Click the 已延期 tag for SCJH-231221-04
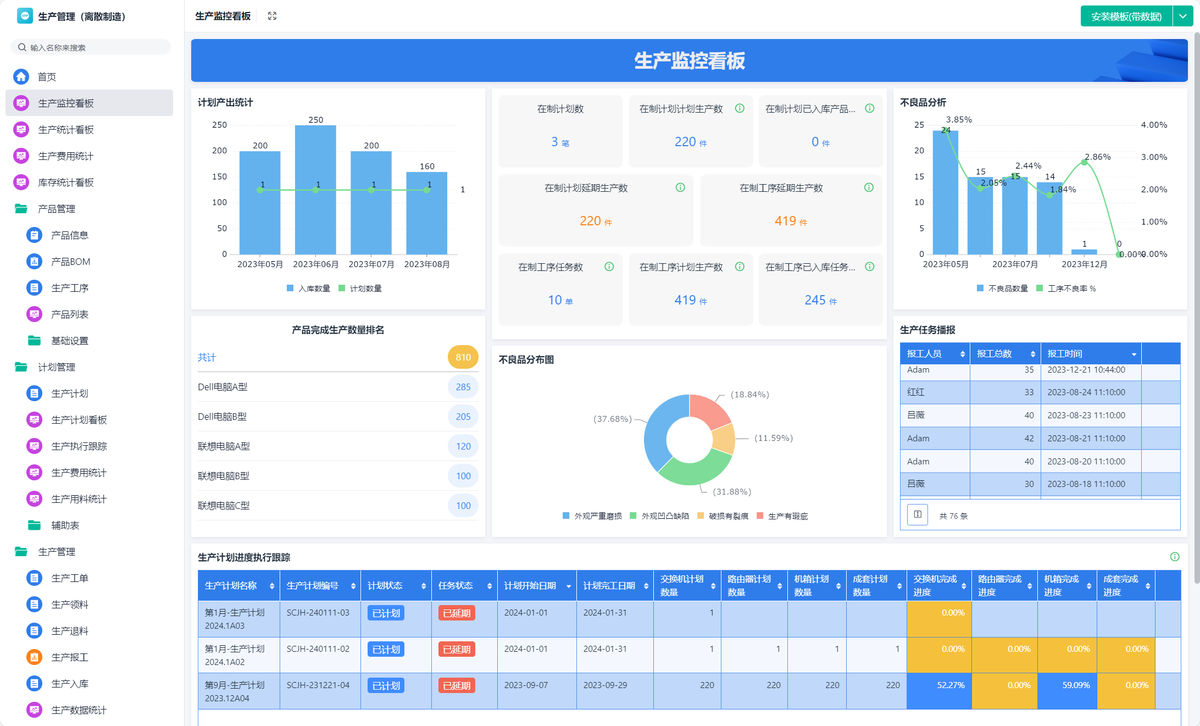This screenshot has height=726, width=1200. [456, 686]
